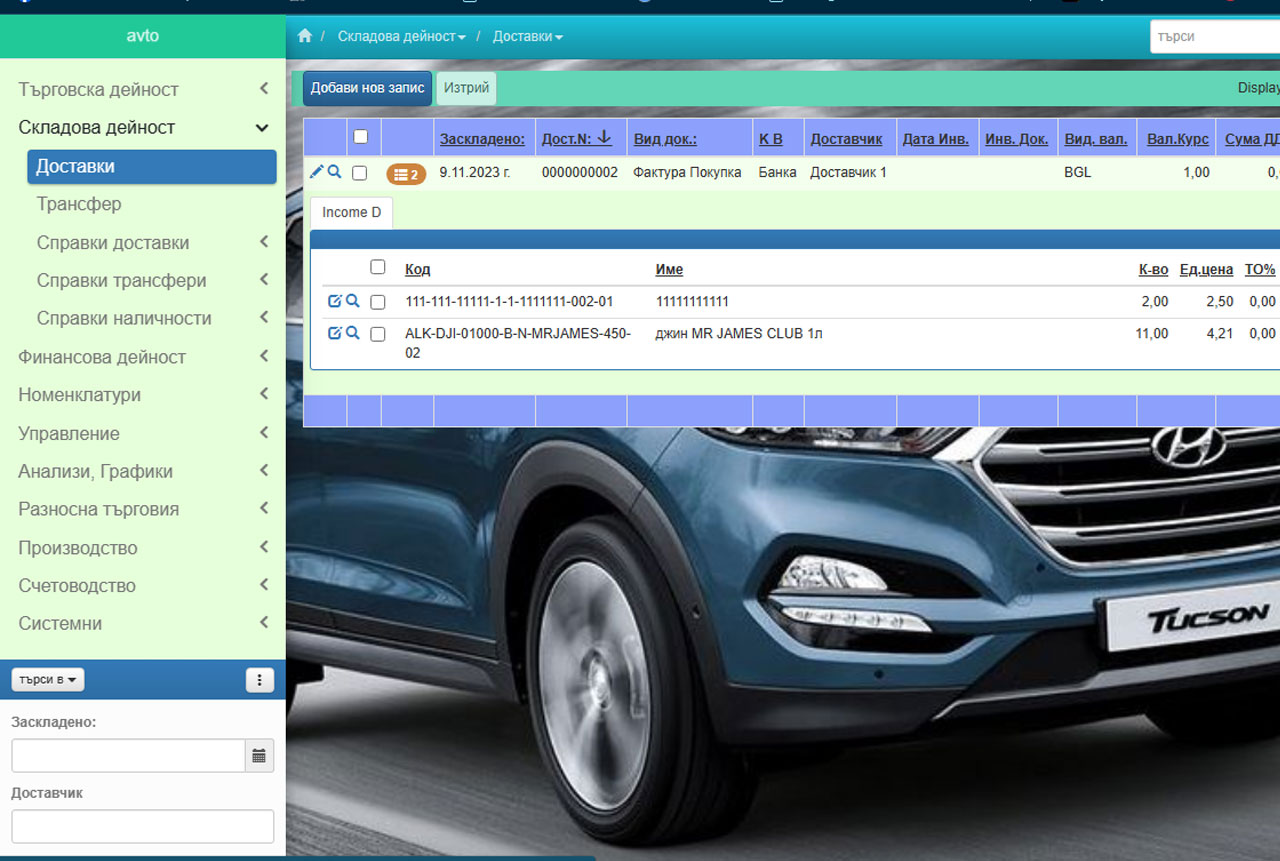Click the Фактура Покупка cell
The image size is (1280, 861).
coord(687,172)
